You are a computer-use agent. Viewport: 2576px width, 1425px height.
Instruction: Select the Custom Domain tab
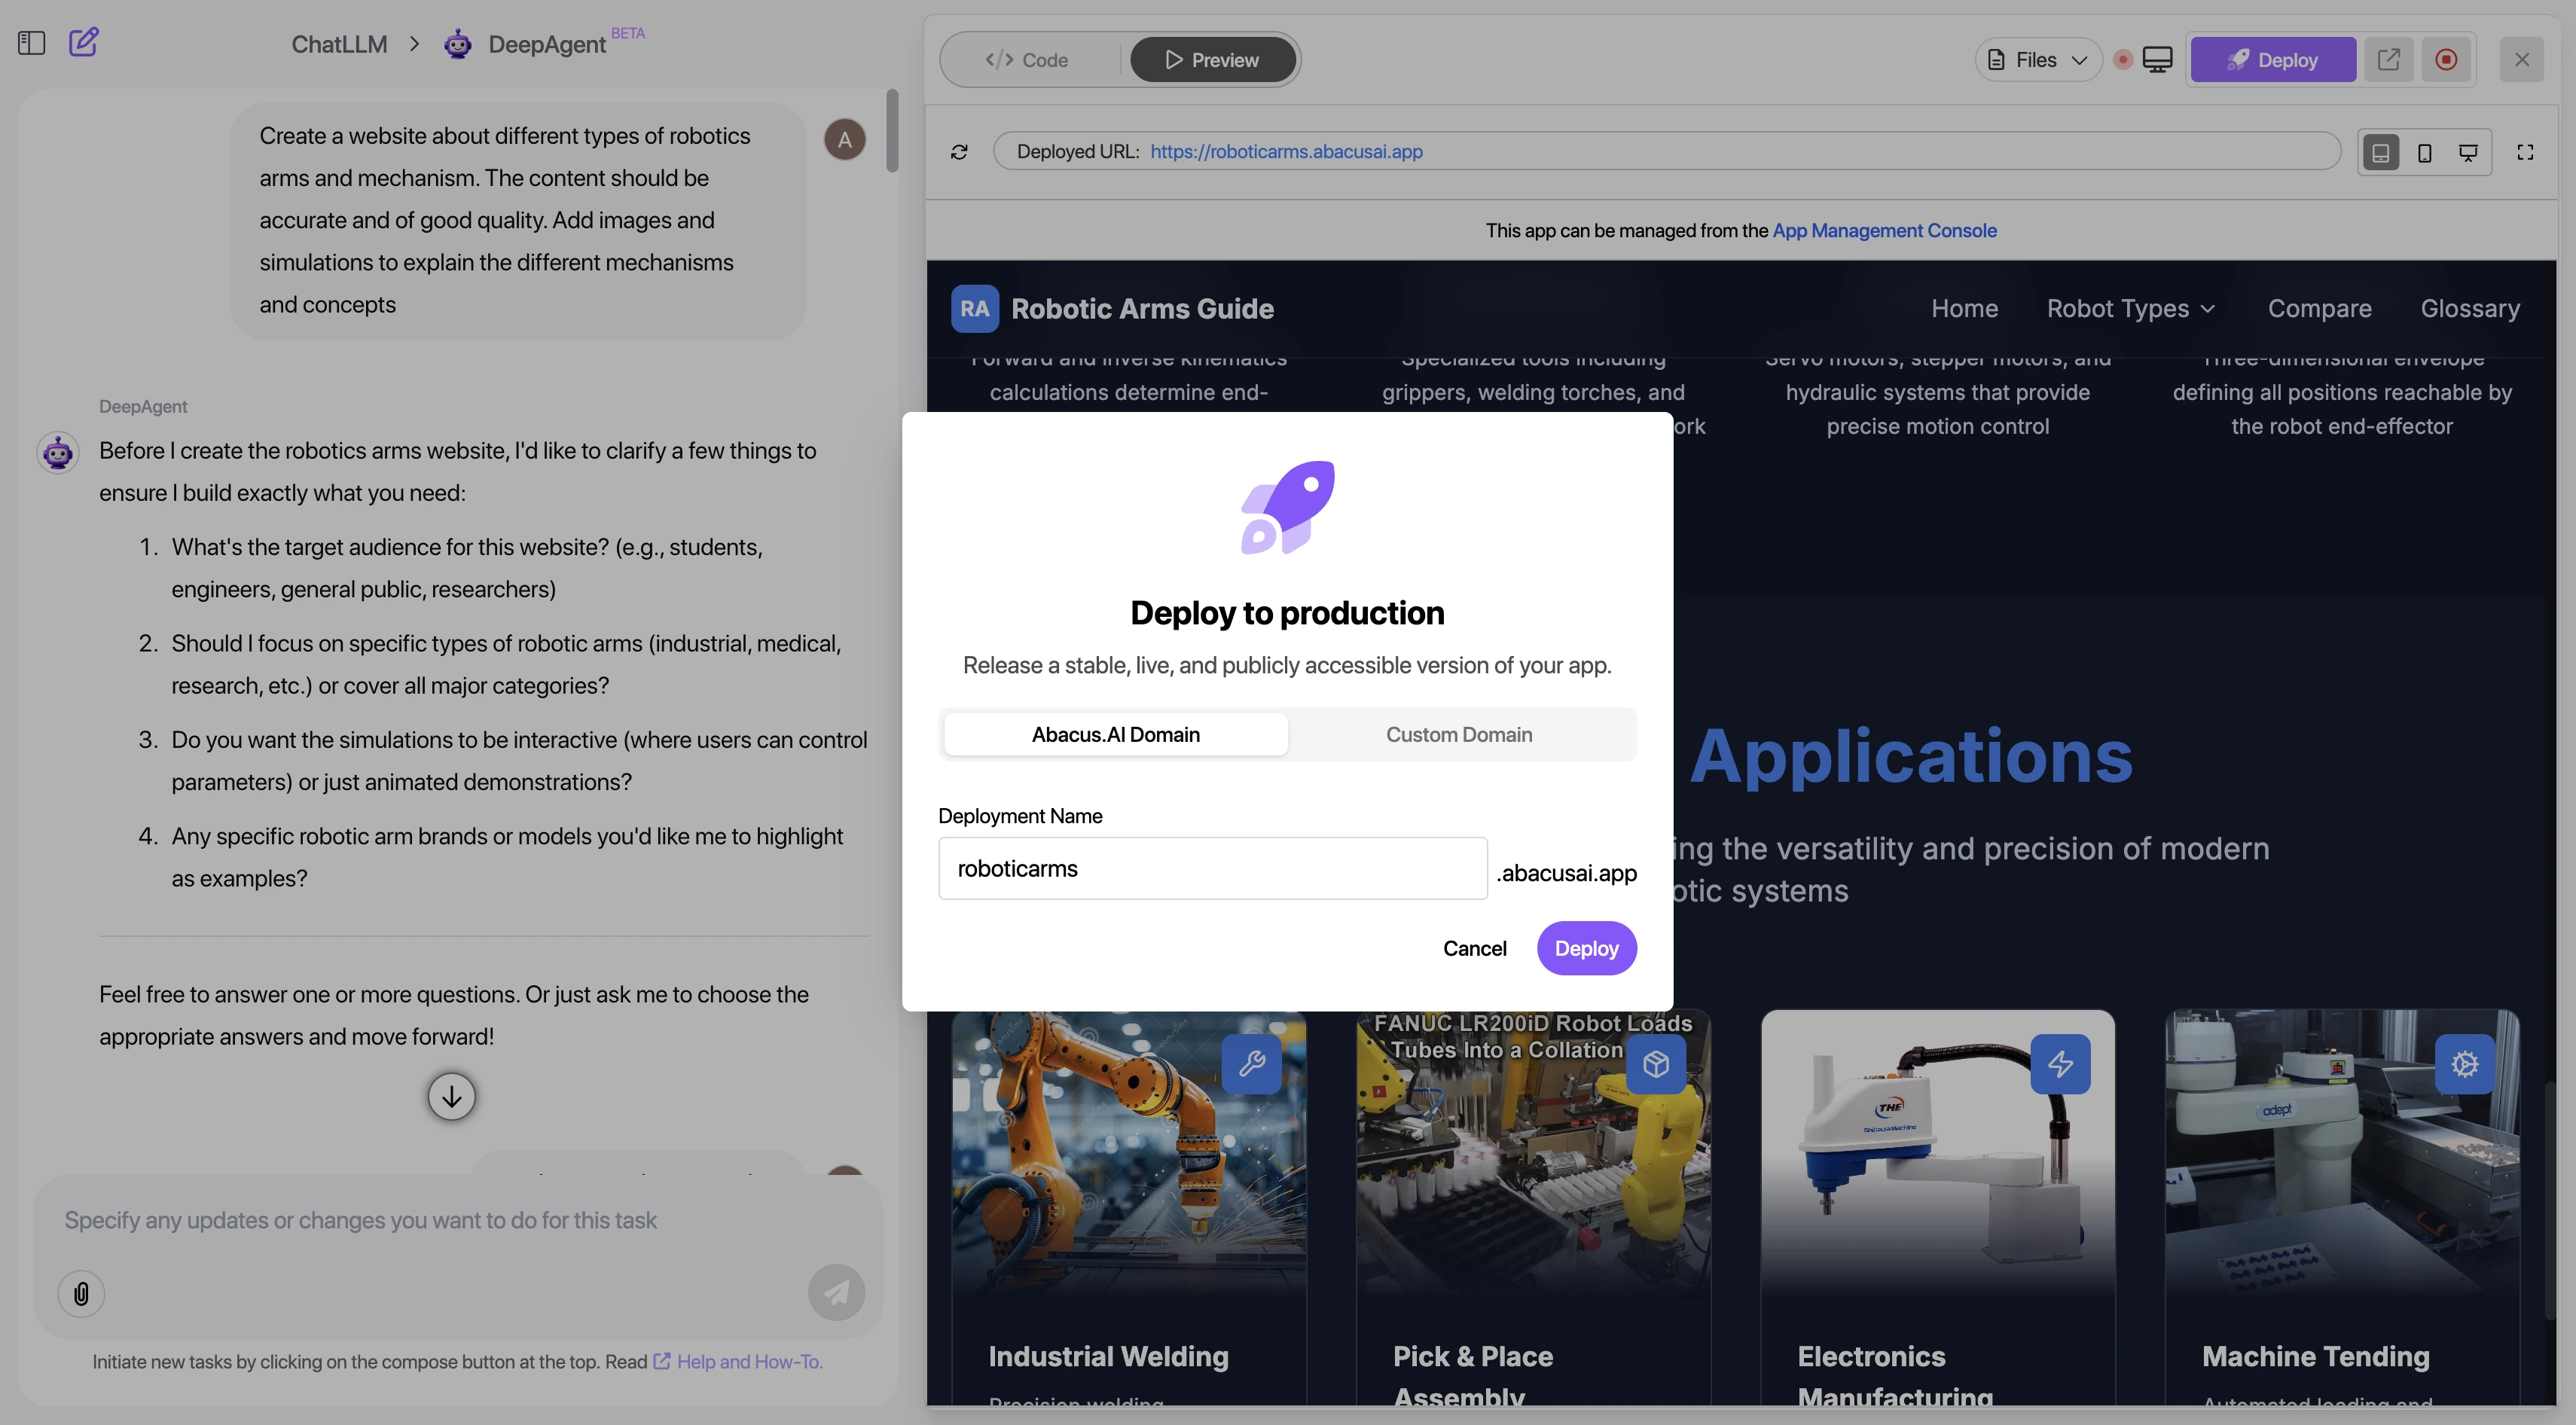click(x=1458, y=734)
